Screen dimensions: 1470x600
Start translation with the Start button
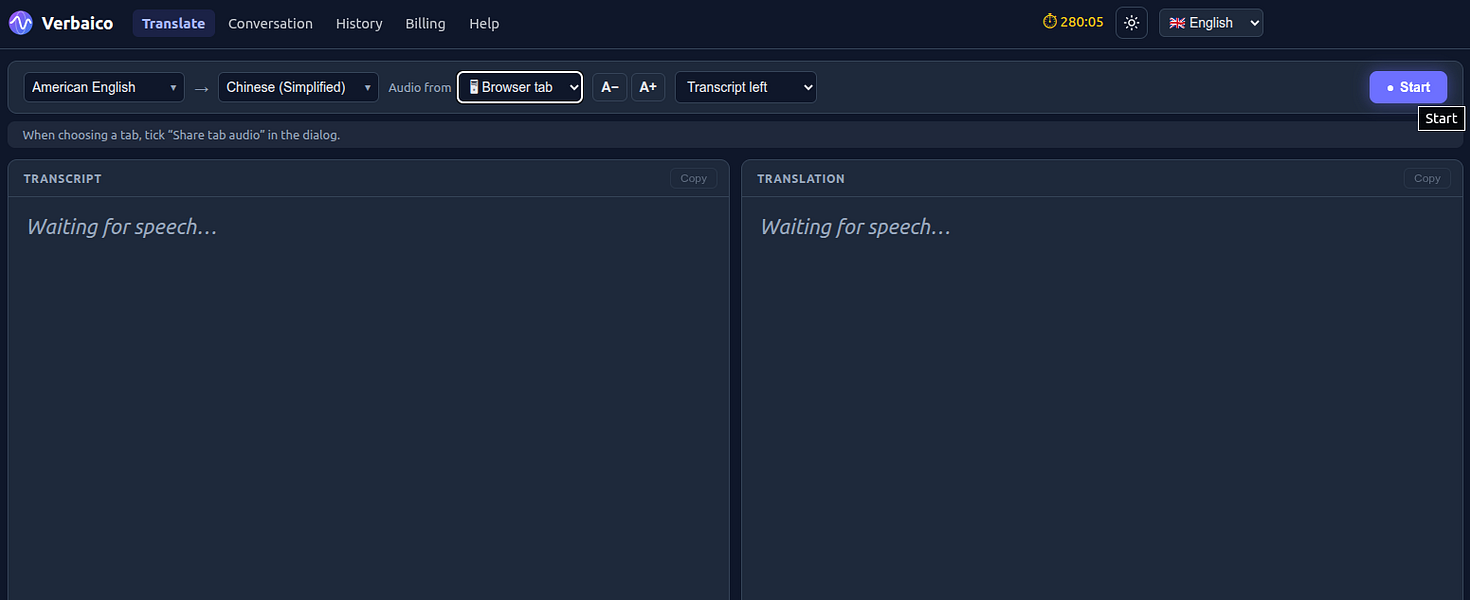(1408, 87)
